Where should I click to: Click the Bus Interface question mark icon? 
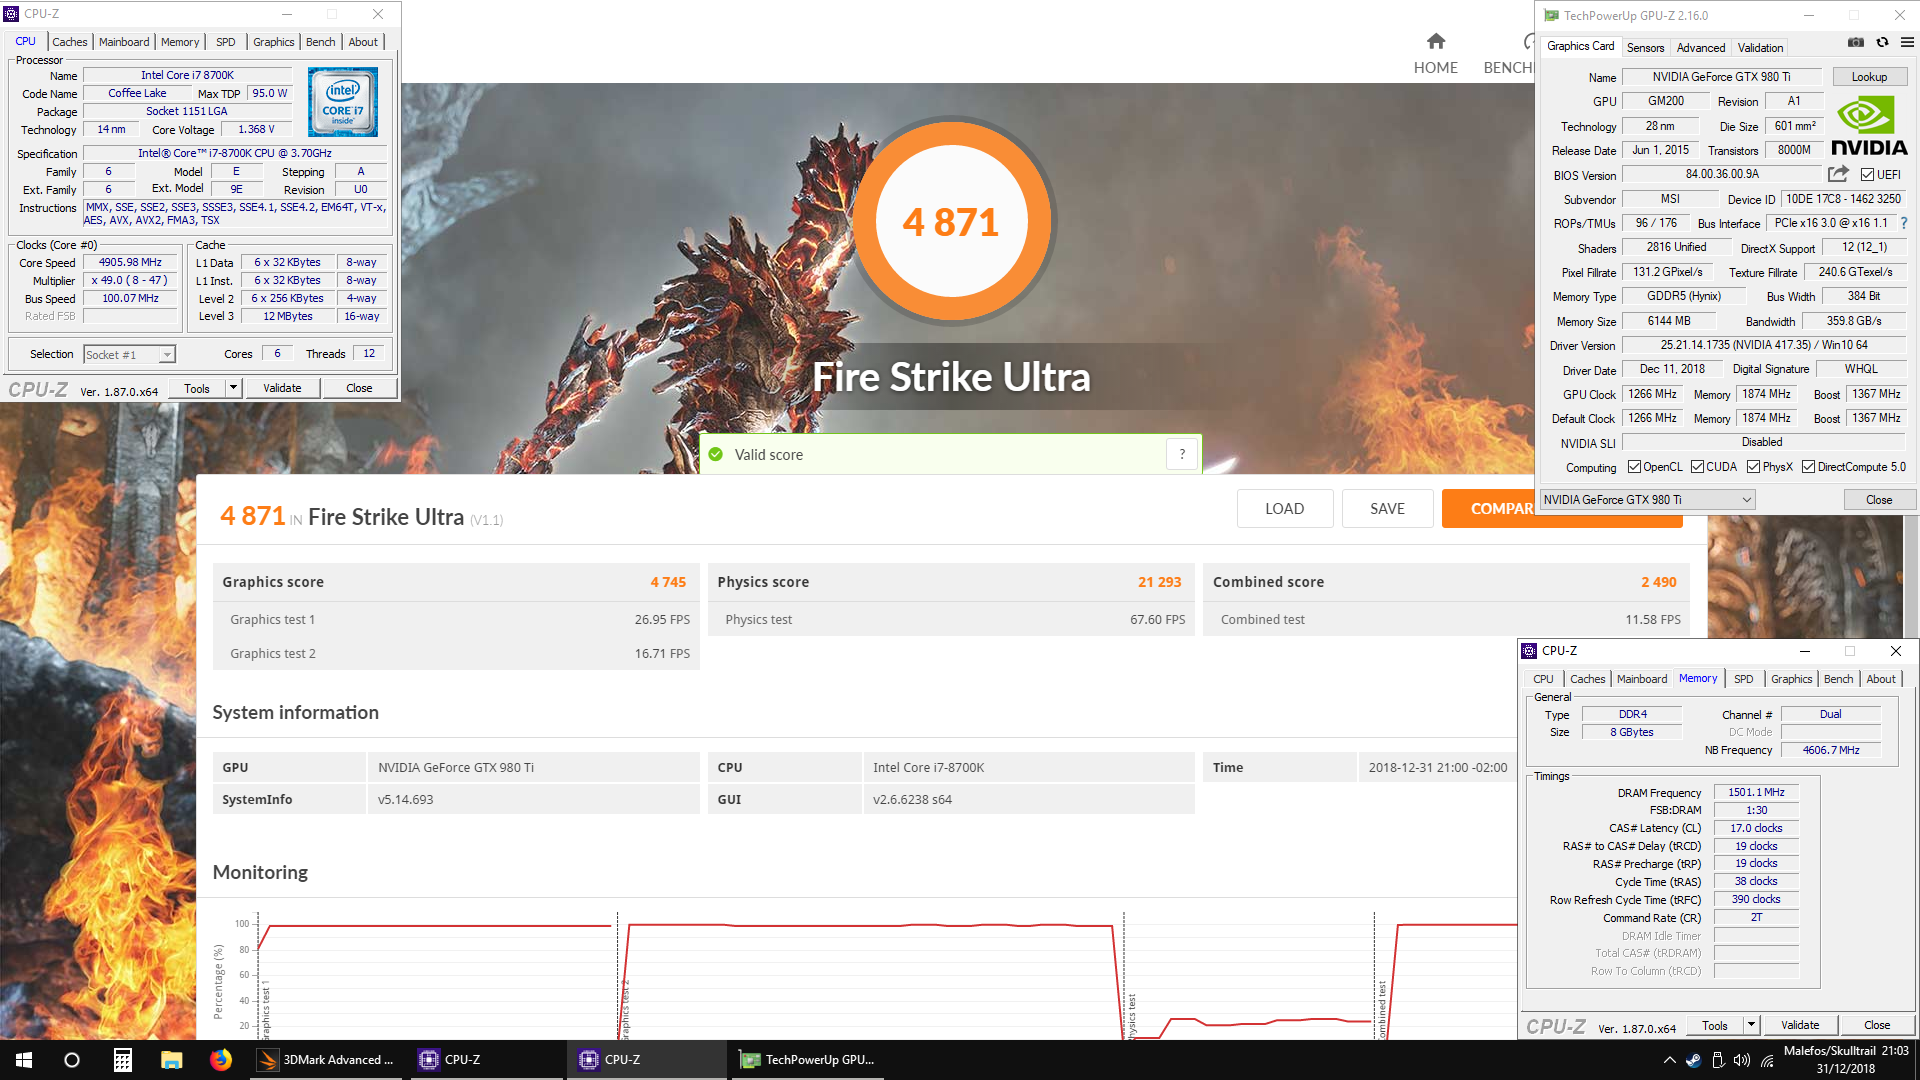[1904, 224]
